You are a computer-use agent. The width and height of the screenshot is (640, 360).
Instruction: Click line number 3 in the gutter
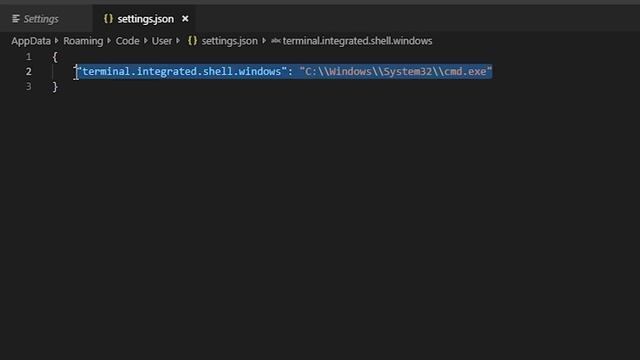tap(29, 87)
